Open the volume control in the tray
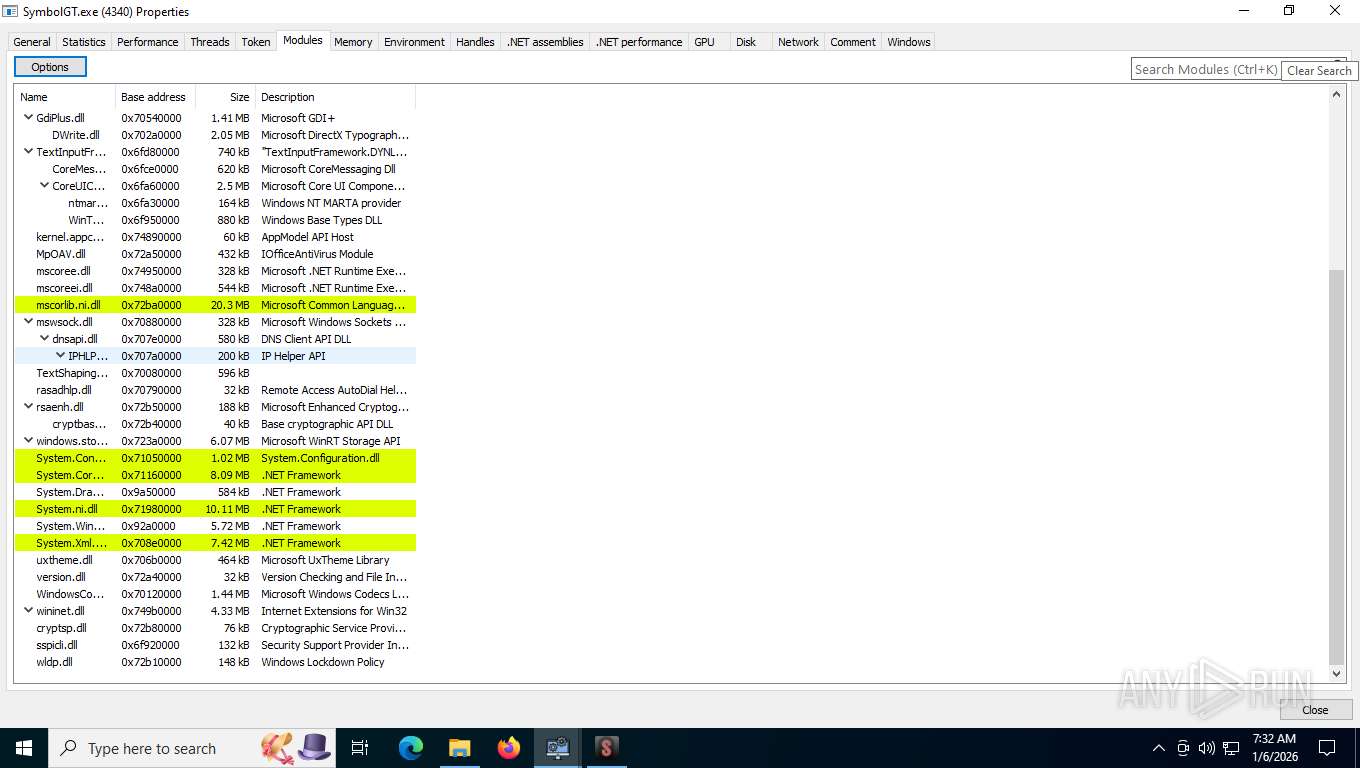The image size is (1360, 768). (x=1207, y=748)
